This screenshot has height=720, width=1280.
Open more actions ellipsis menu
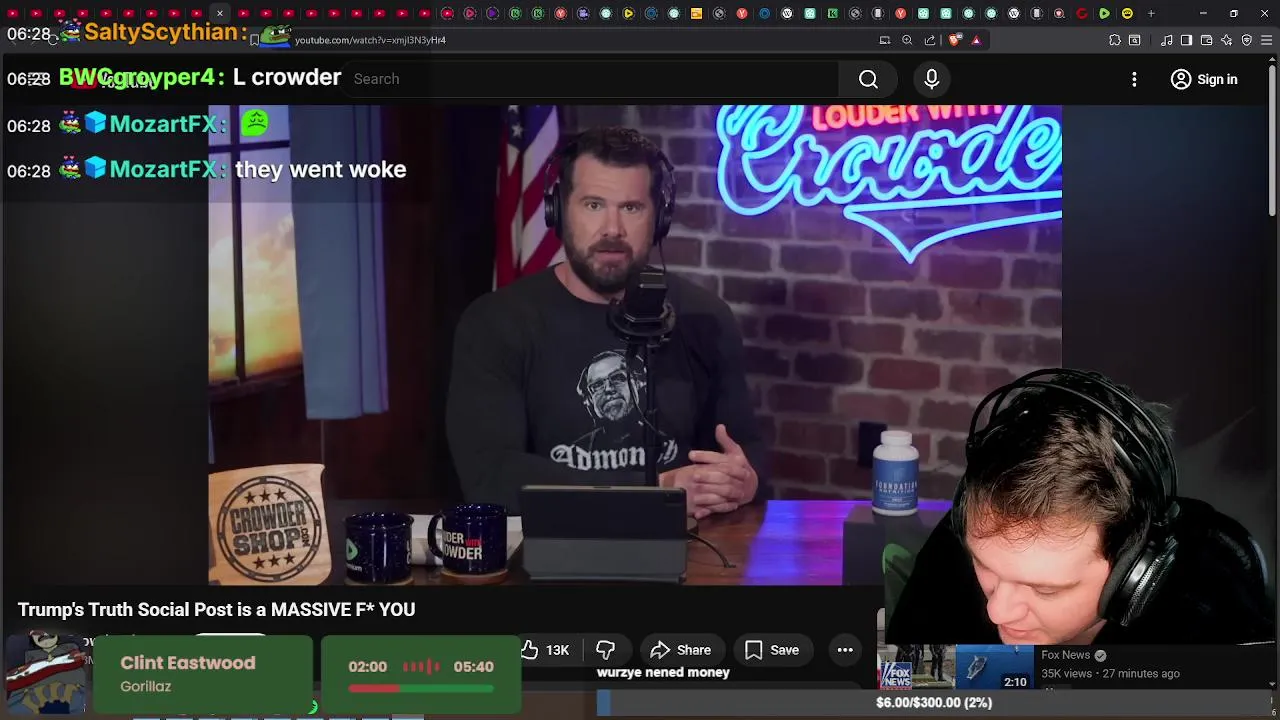pos(845,650)
